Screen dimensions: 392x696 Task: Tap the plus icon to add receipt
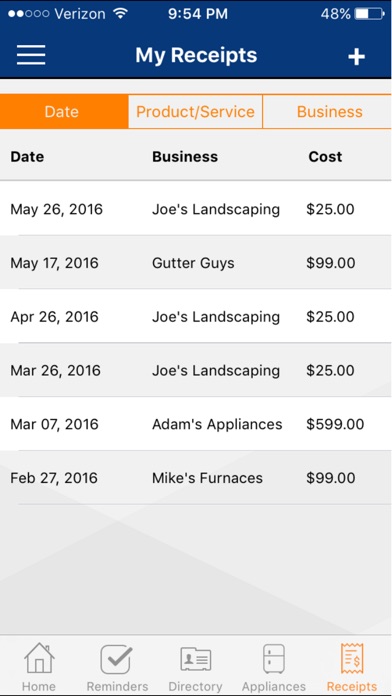[x=356, y=56]
